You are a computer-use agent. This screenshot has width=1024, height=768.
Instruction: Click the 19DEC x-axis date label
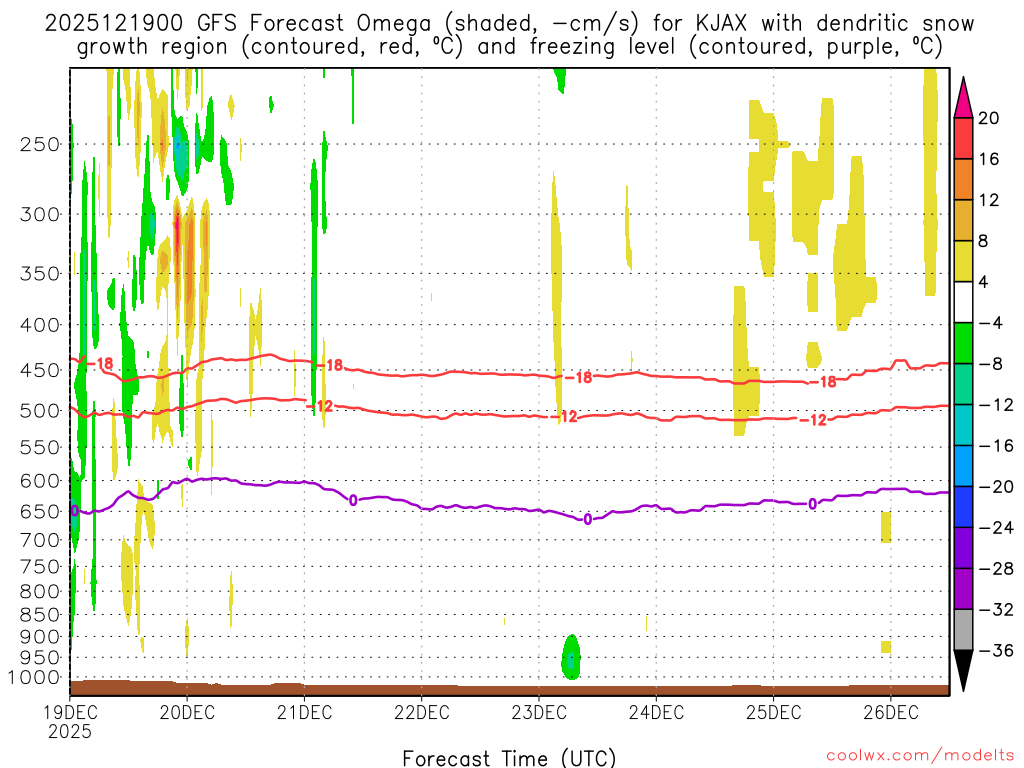point(70,712)
